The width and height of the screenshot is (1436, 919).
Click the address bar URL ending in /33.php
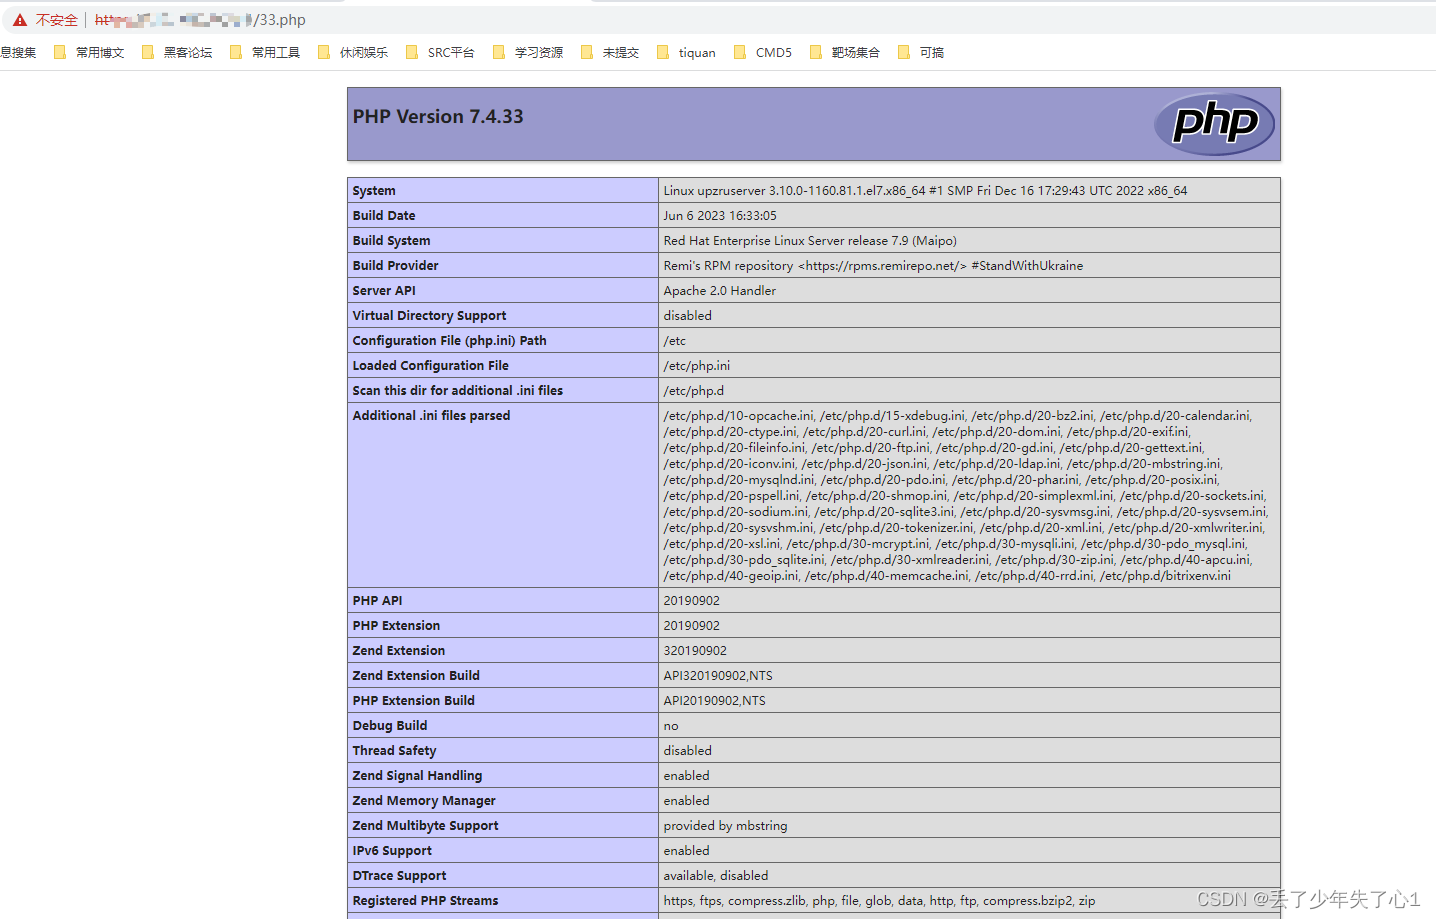[x=200, y=20]
